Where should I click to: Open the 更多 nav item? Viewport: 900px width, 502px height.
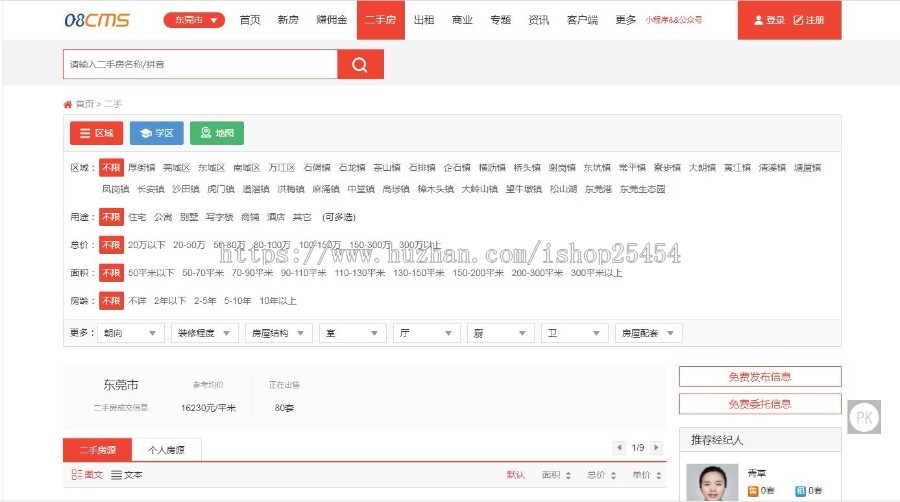tap(626, 20)
